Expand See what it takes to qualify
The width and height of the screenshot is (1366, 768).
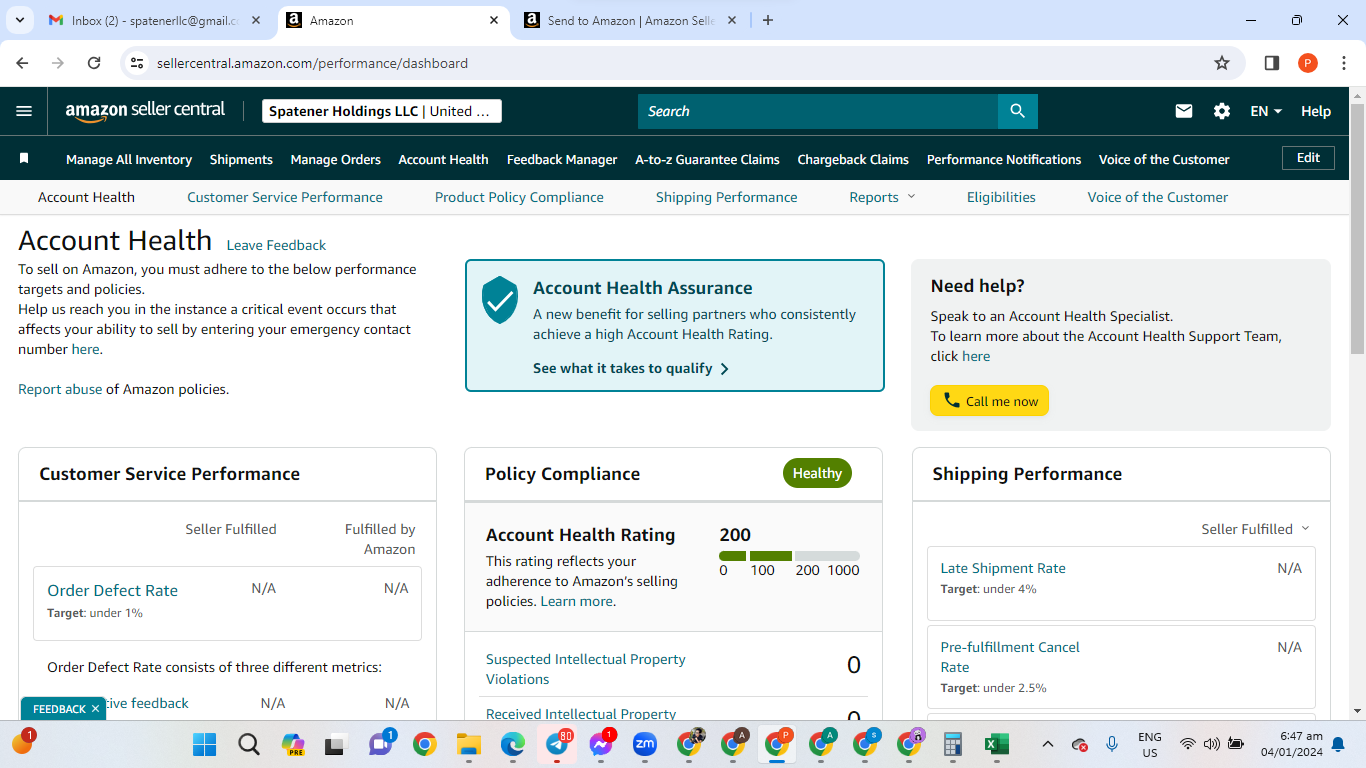click(x=631, y=368)
